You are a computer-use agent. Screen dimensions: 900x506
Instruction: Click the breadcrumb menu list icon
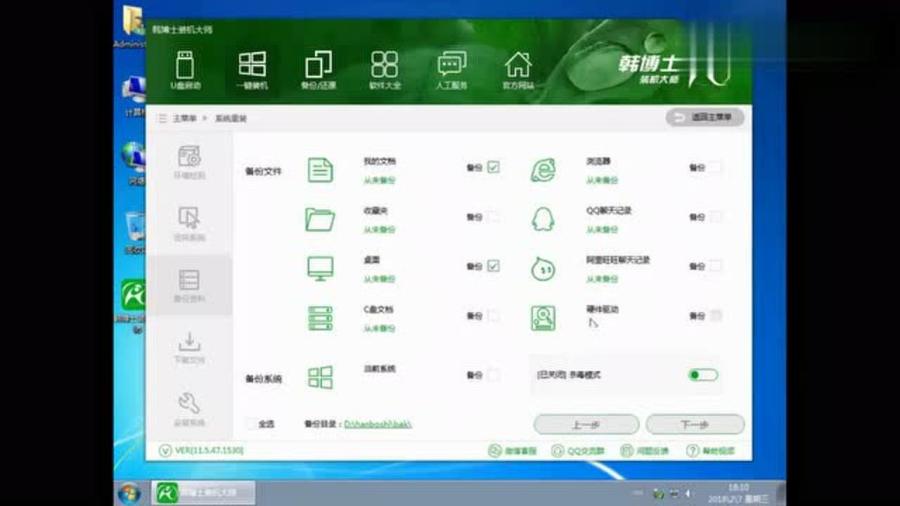tap(162, 118)
